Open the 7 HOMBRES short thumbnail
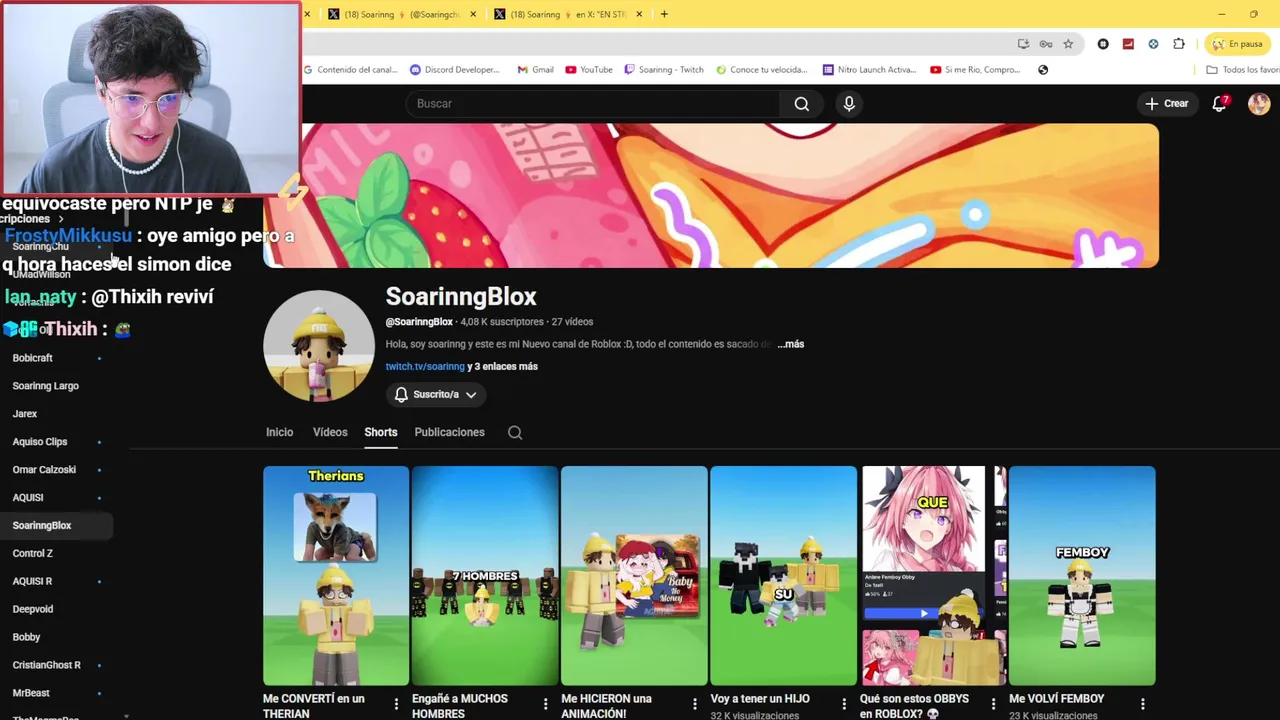1280x720 pixels. (485, 576)
